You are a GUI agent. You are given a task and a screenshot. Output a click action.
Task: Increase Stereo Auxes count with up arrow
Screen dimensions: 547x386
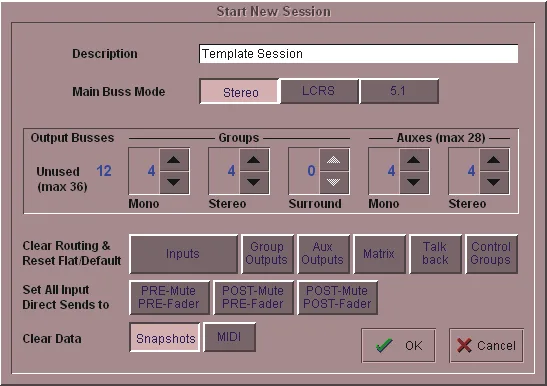coord(494,160)
